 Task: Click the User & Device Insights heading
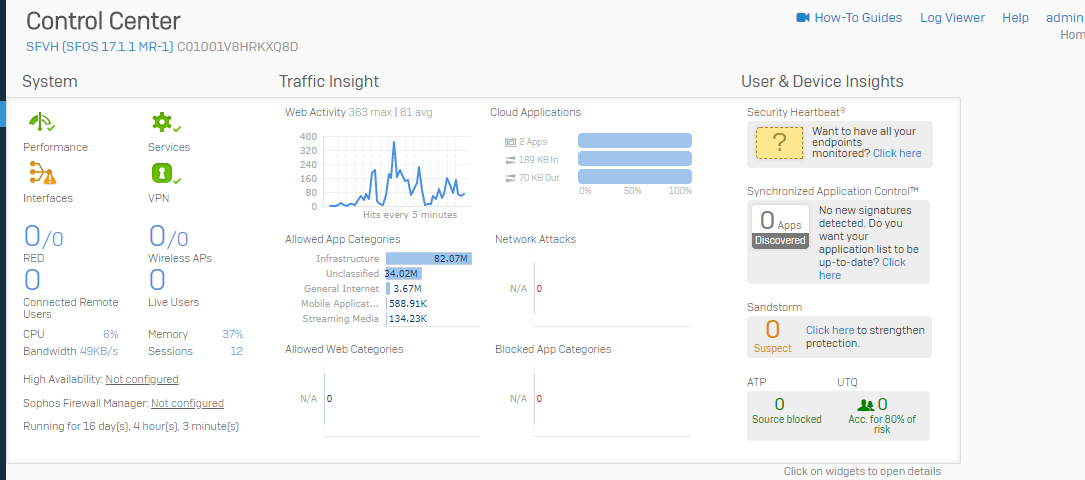point(822,81)
